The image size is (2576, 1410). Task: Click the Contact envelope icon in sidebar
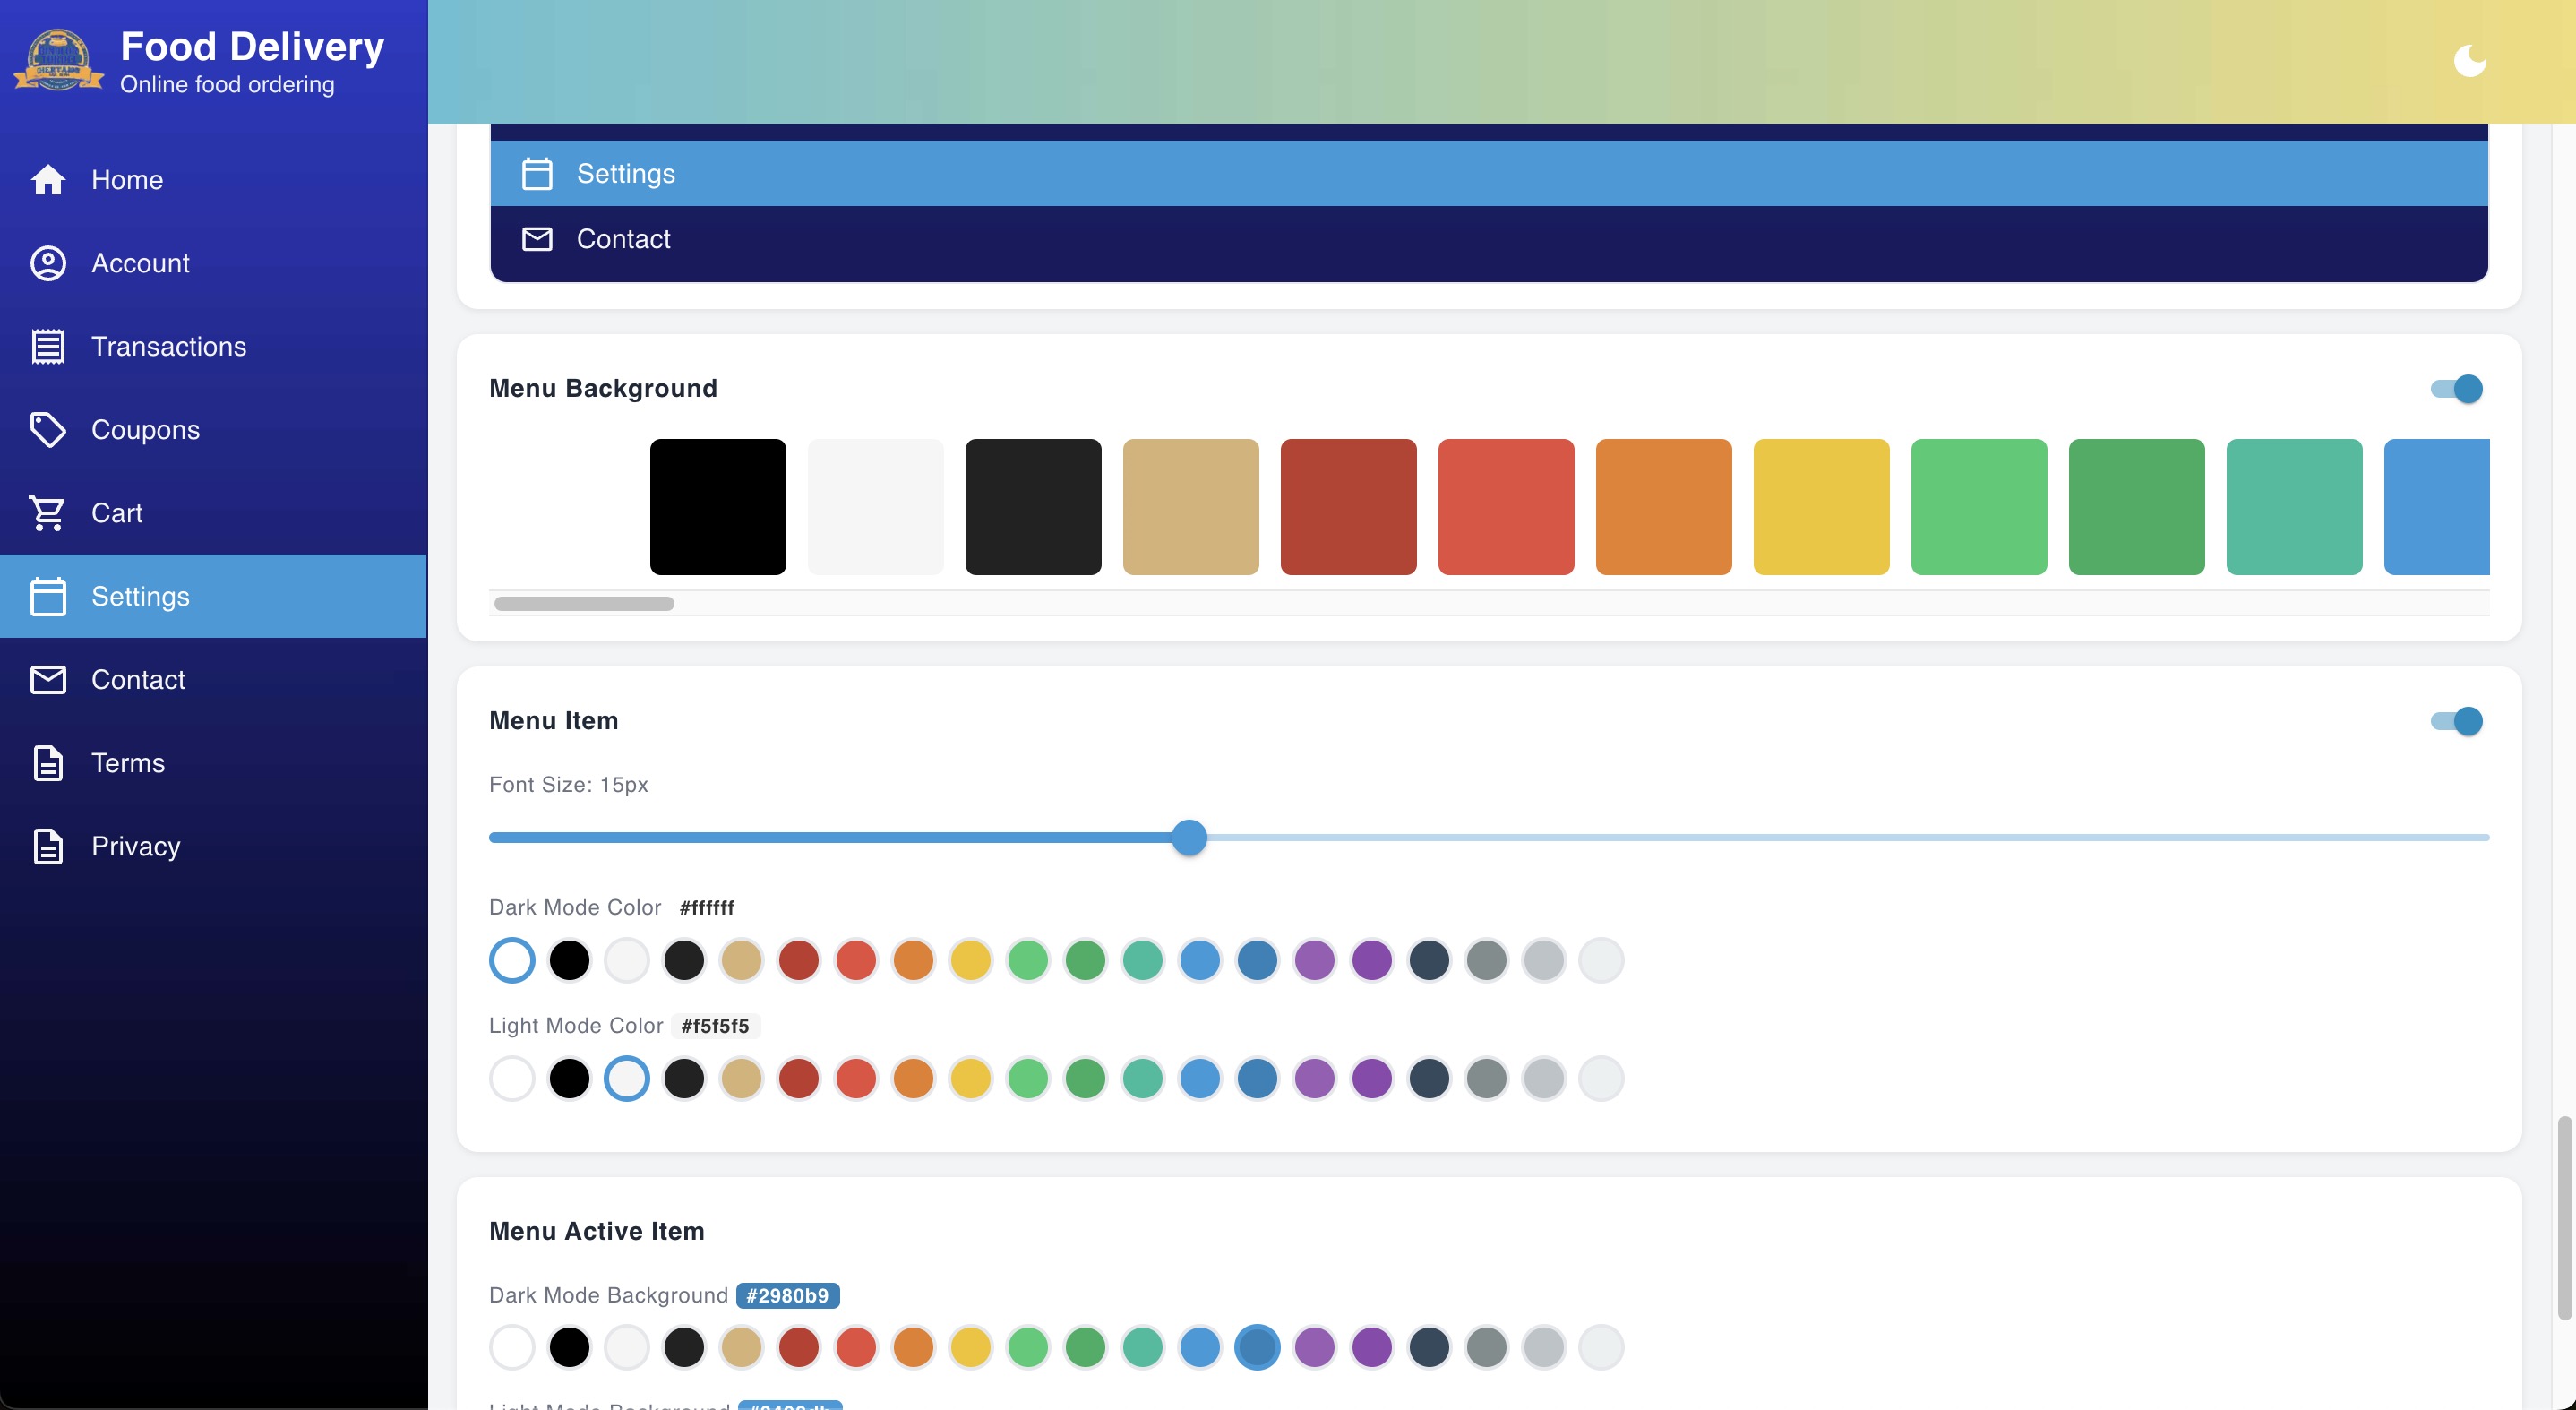(48, 680)
